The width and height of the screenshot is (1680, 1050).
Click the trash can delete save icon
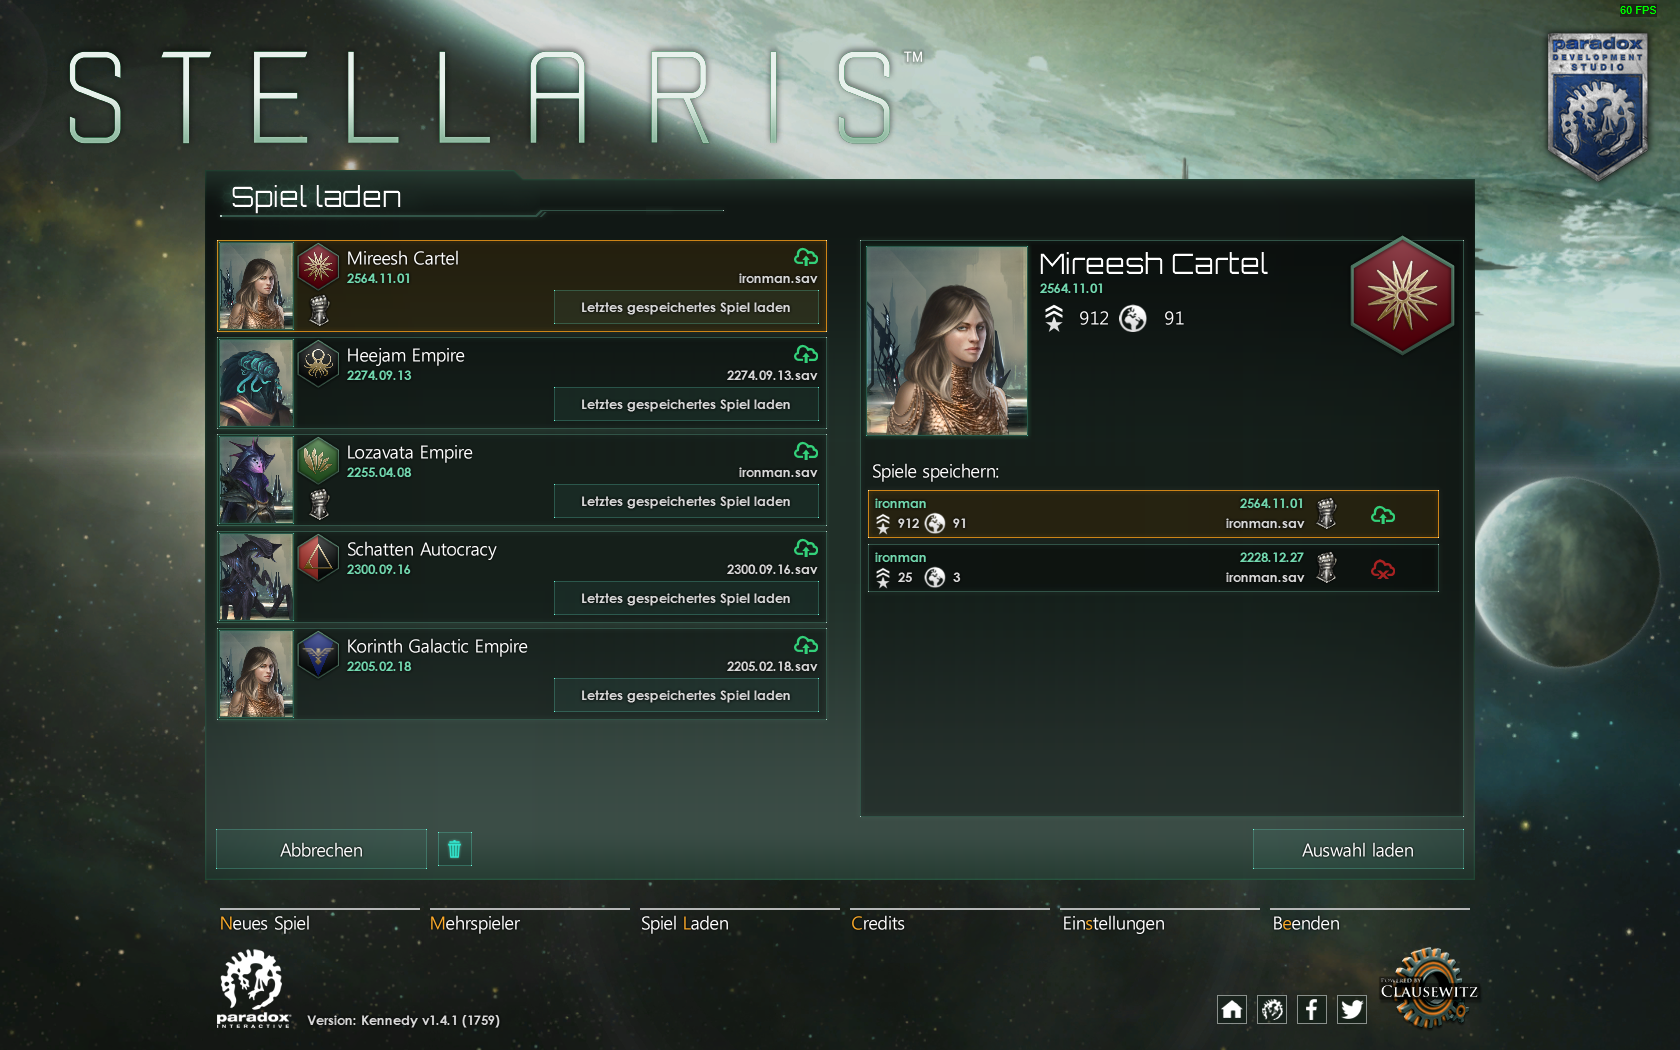(454, 849)
